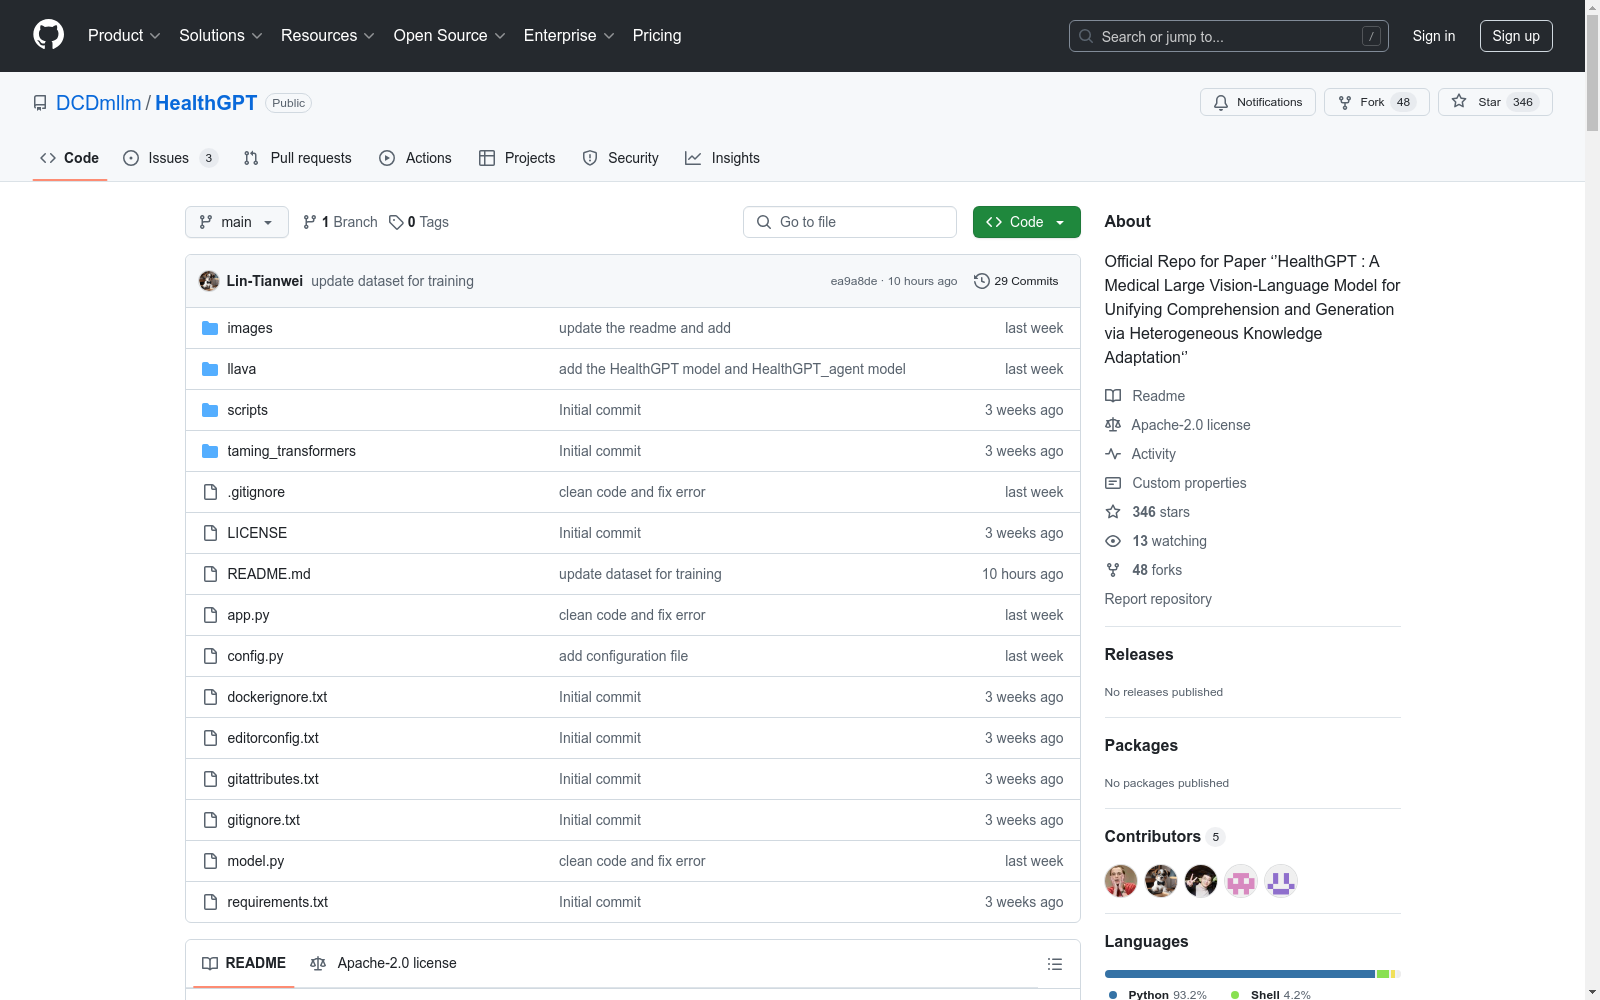1600x1000 pixels.
Task: Click the commit history clock icon
Action: (x=982, y=281)
